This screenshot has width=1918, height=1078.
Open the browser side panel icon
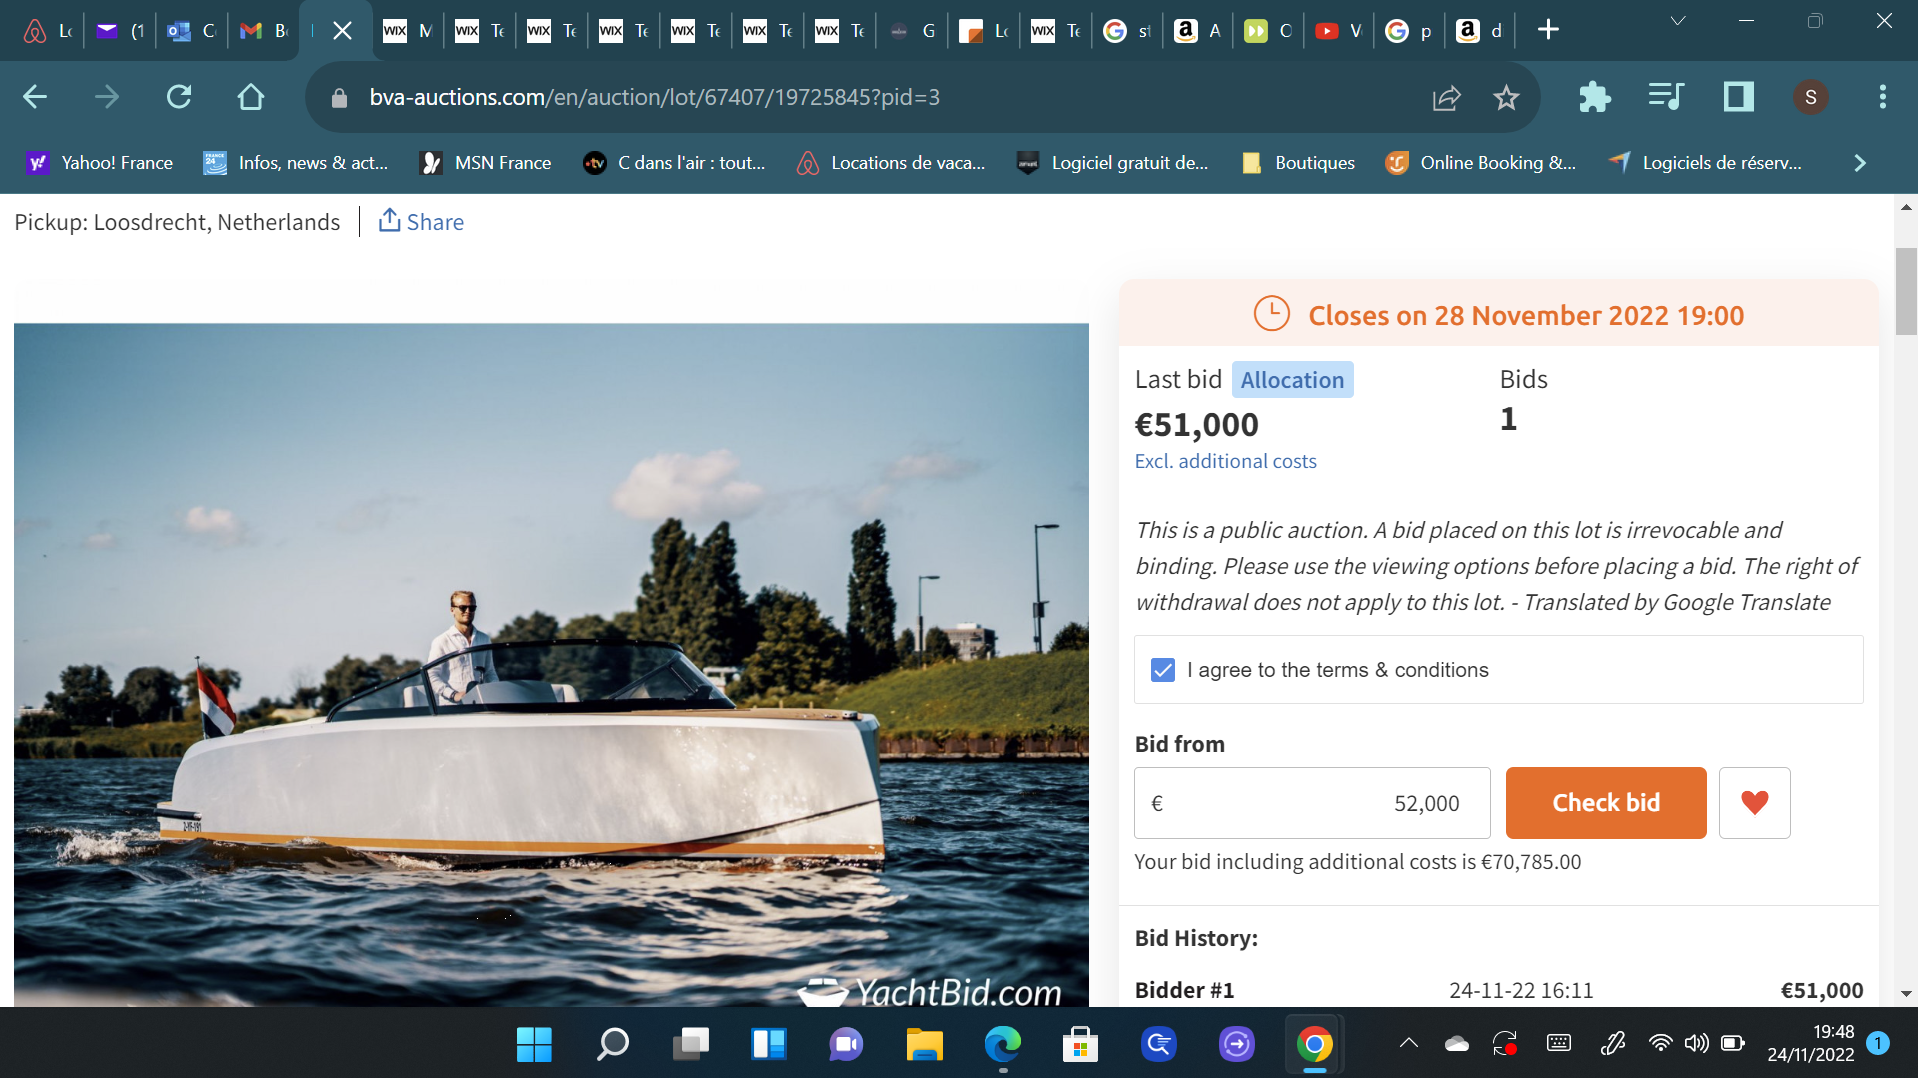click(x=1738, y=97)
